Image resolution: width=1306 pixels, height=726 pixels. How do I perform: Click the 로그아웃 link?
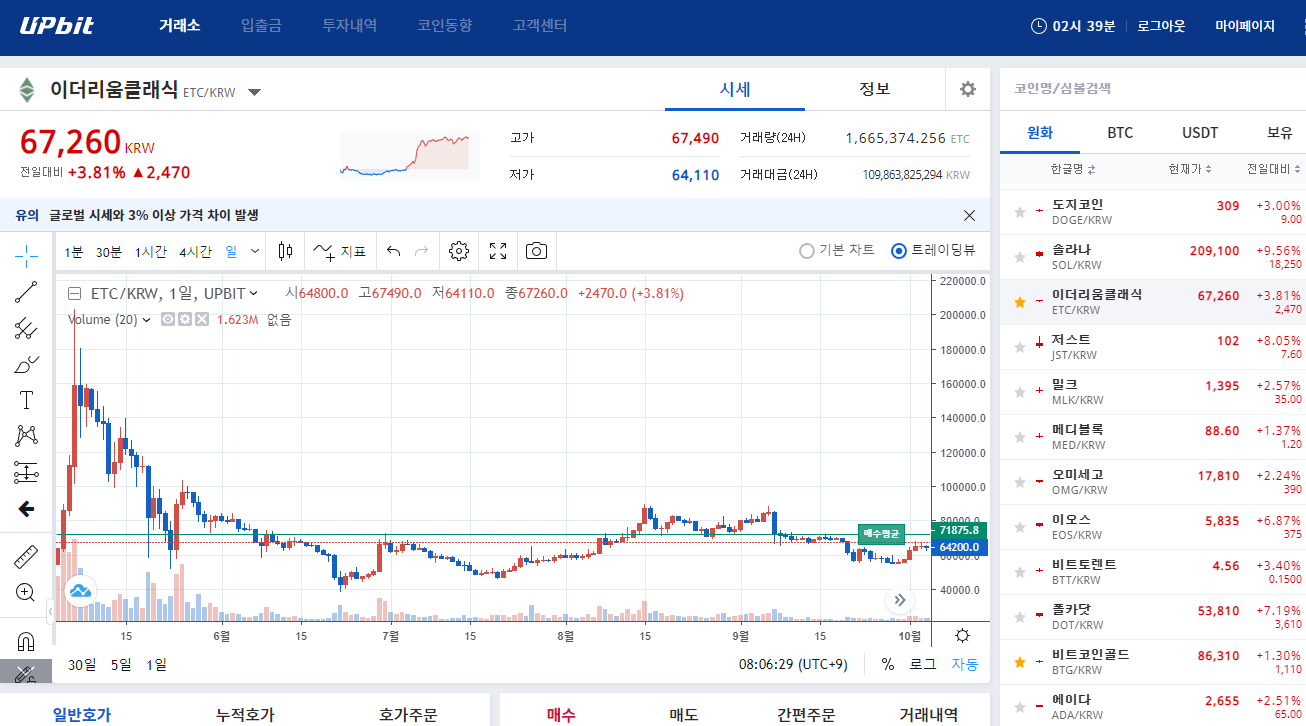click(x=1161, y=26)
